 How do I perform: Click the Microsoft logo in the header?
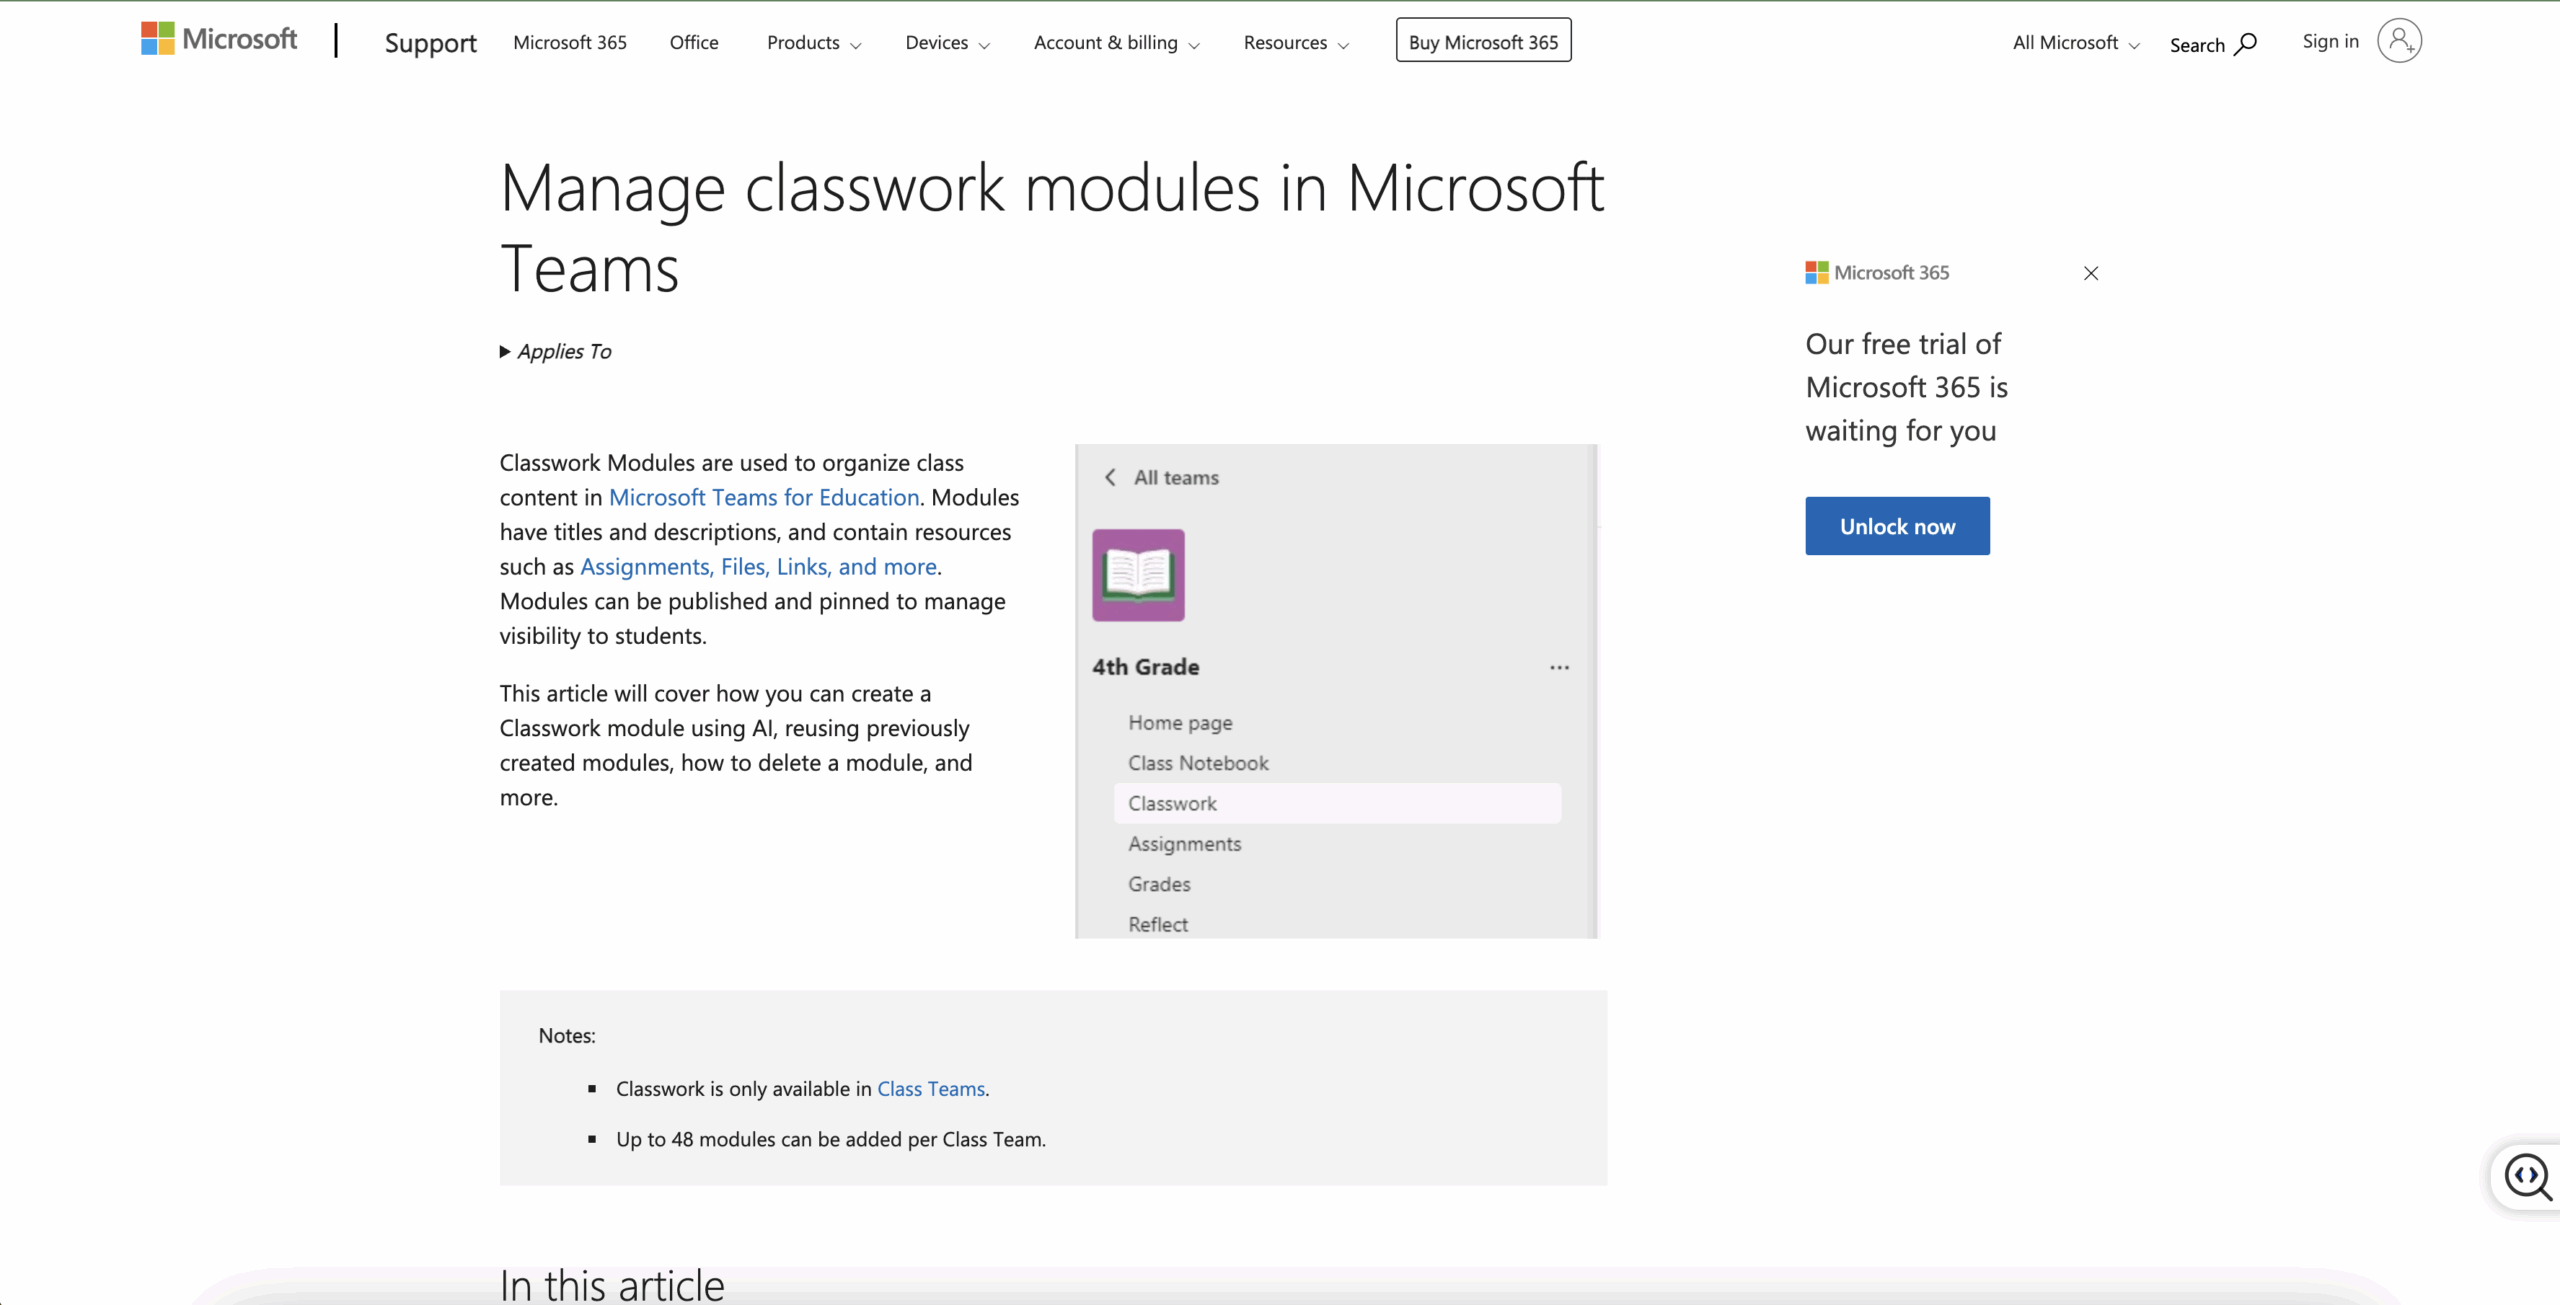coord(219,40)
